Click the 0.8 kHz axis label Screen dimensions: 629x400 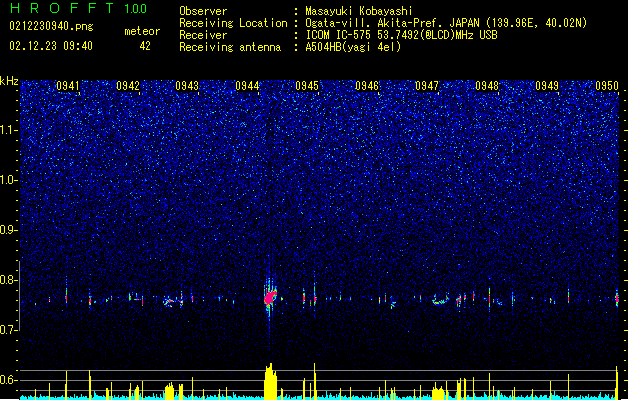click(x=9, y=280)
